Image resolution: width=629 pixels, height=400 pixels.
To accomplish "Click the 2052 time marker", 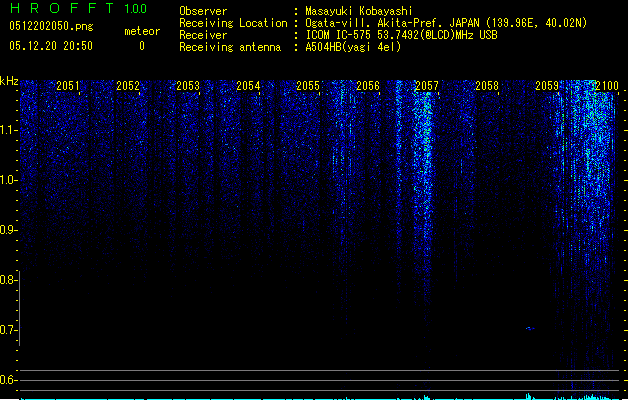I will (128, 85).
